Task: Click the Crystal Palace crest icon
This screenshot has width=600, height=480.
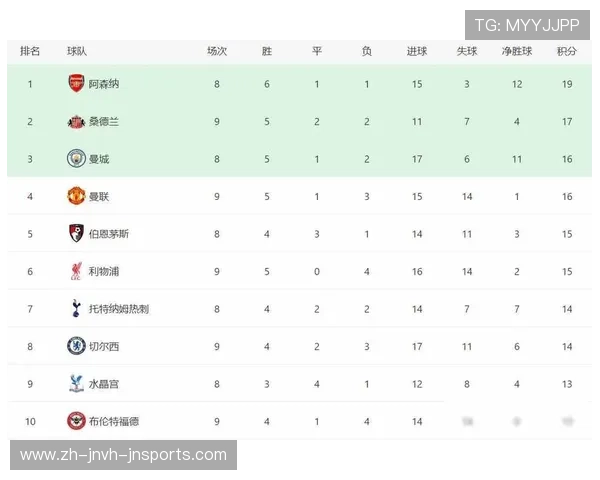Action: tap(76, 384)
